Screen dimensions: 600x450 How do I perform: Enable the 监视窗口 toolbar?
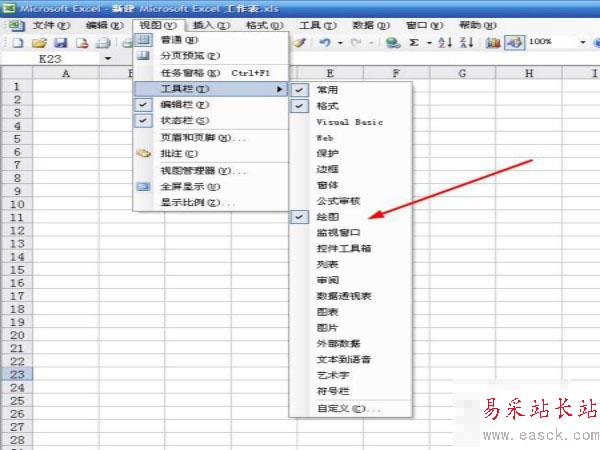click(x=351, y=233)
